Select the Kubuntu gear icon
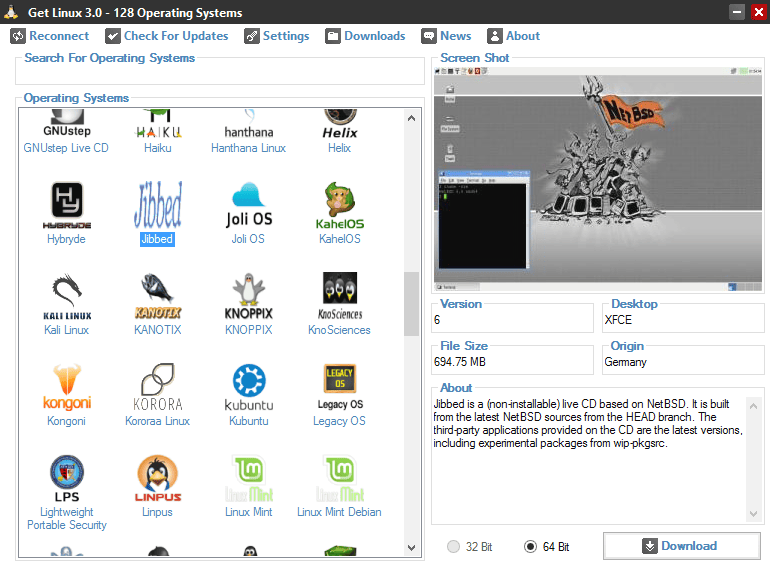 tap(248, 387)
